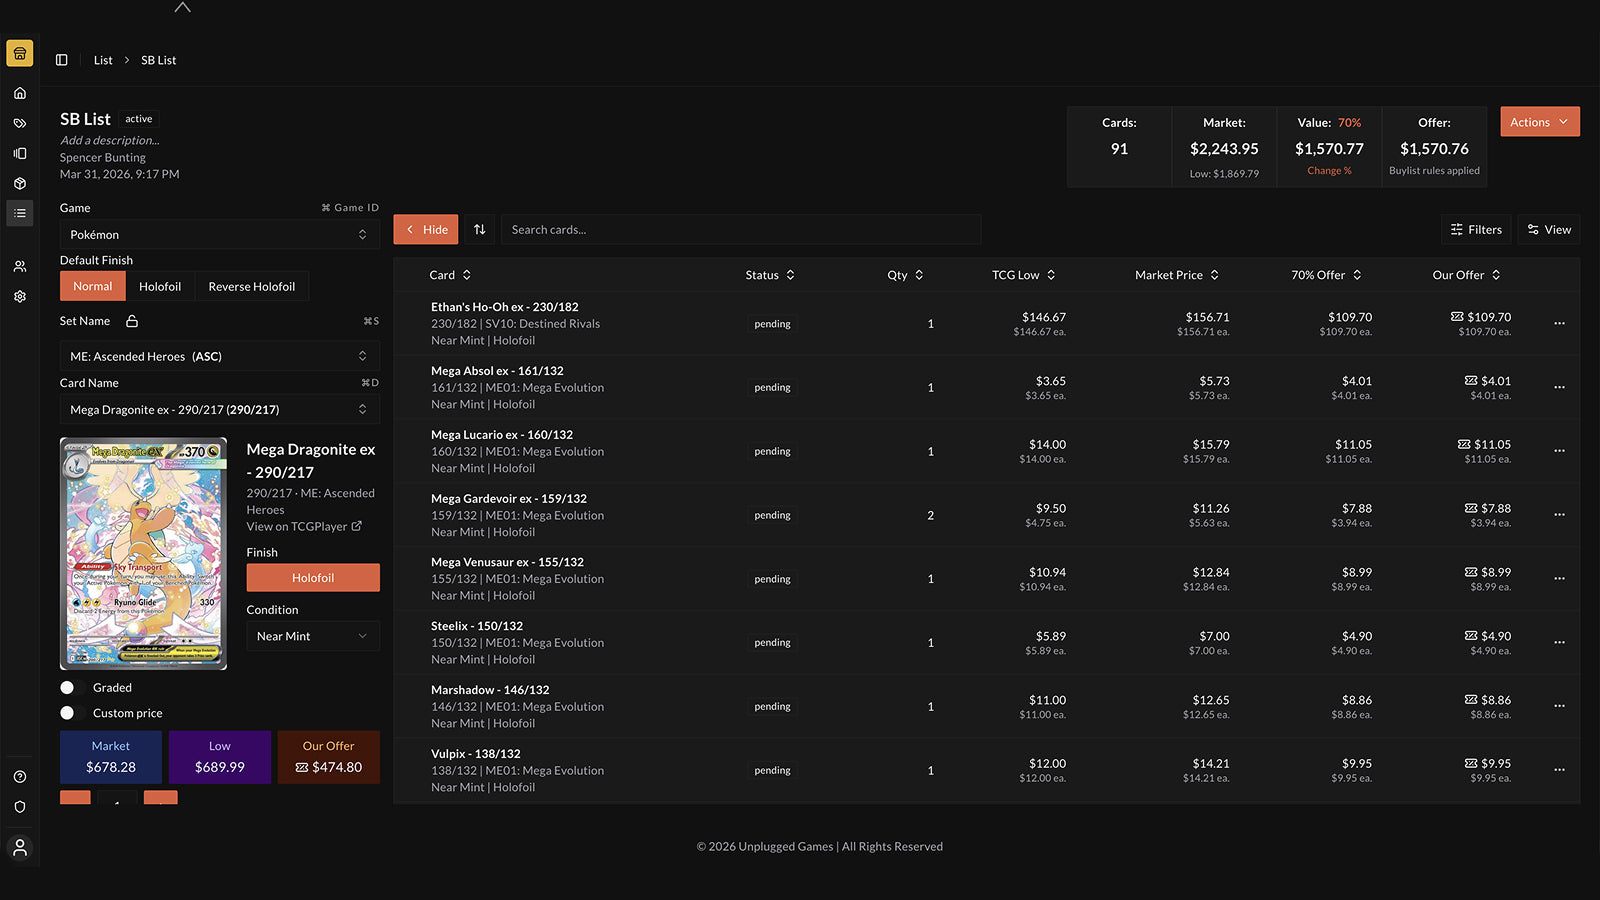Select the Low price tile $689.99
This screenshot has height=900, width=1600.
click(220, 757)
